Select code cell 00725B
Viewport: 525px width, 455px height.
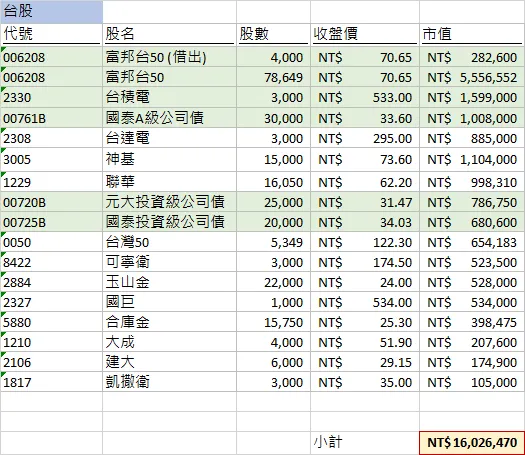(x=52, y=222)
